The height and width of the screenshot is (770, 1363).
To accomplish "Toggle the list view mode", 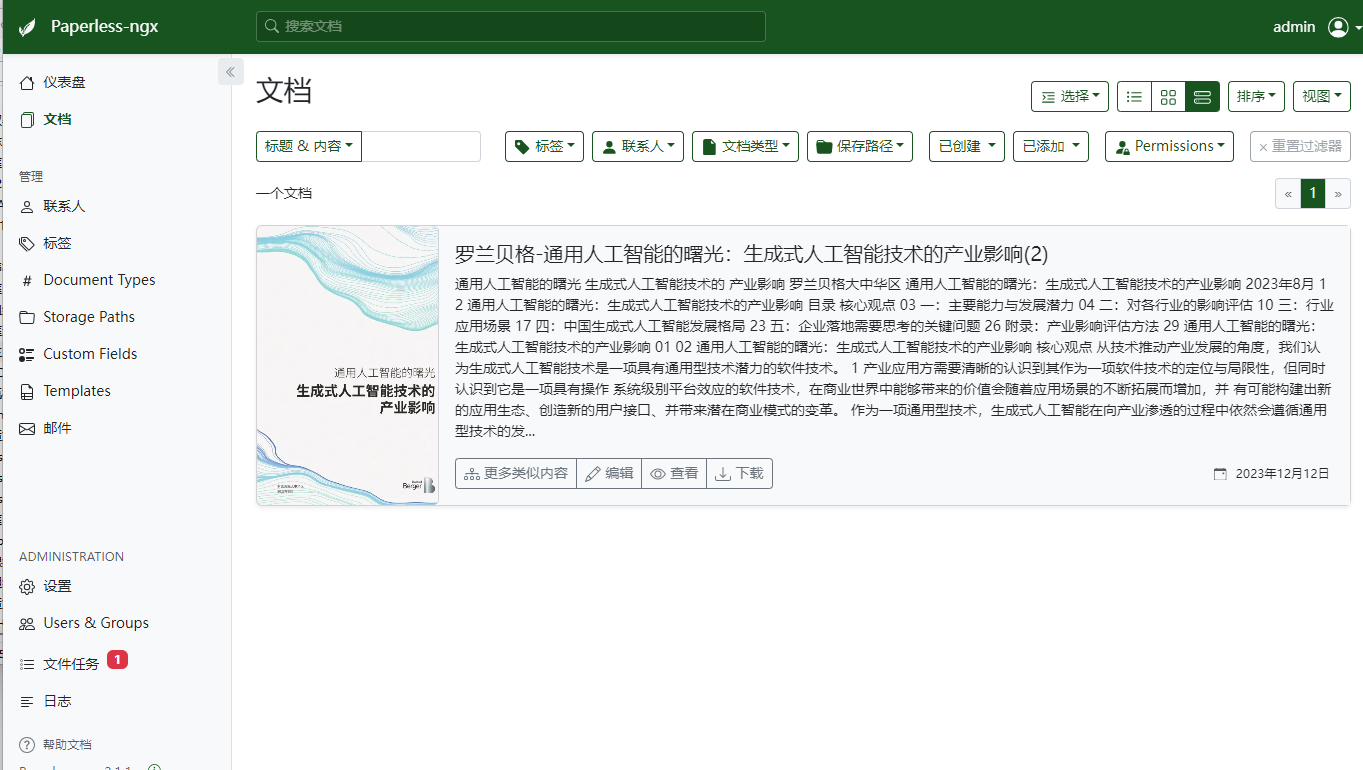I will click(1133, 96).
